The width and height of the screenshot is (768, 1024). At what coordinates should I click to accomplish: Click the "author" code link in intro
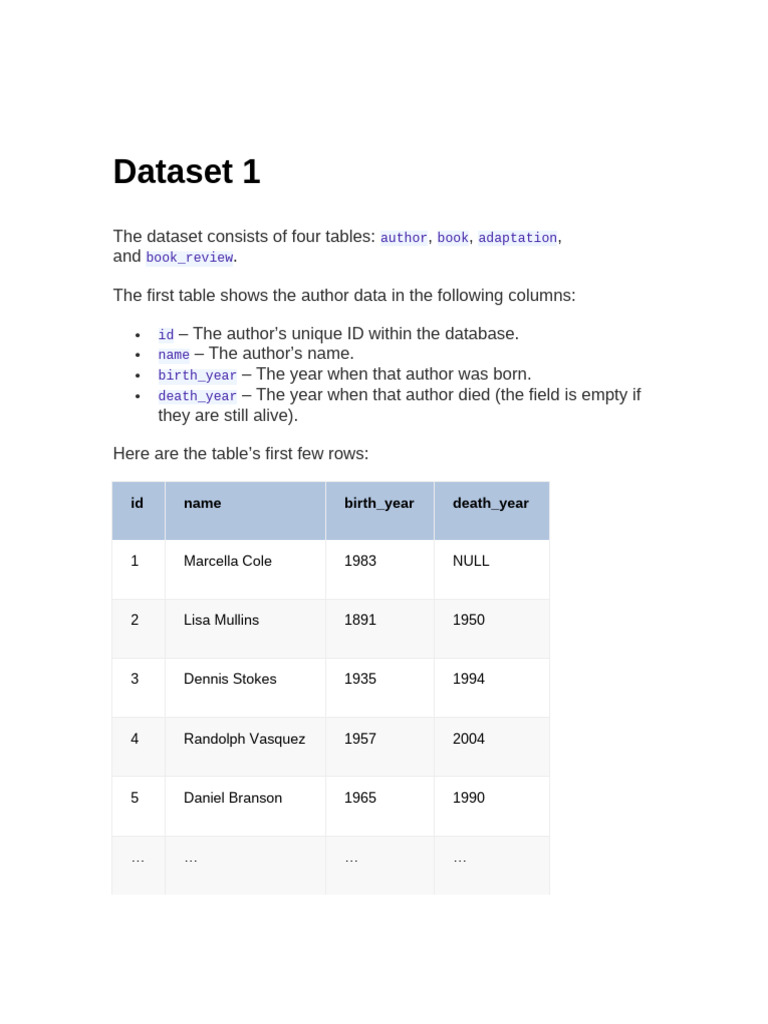pyautogui.click(x=404, y=238)
